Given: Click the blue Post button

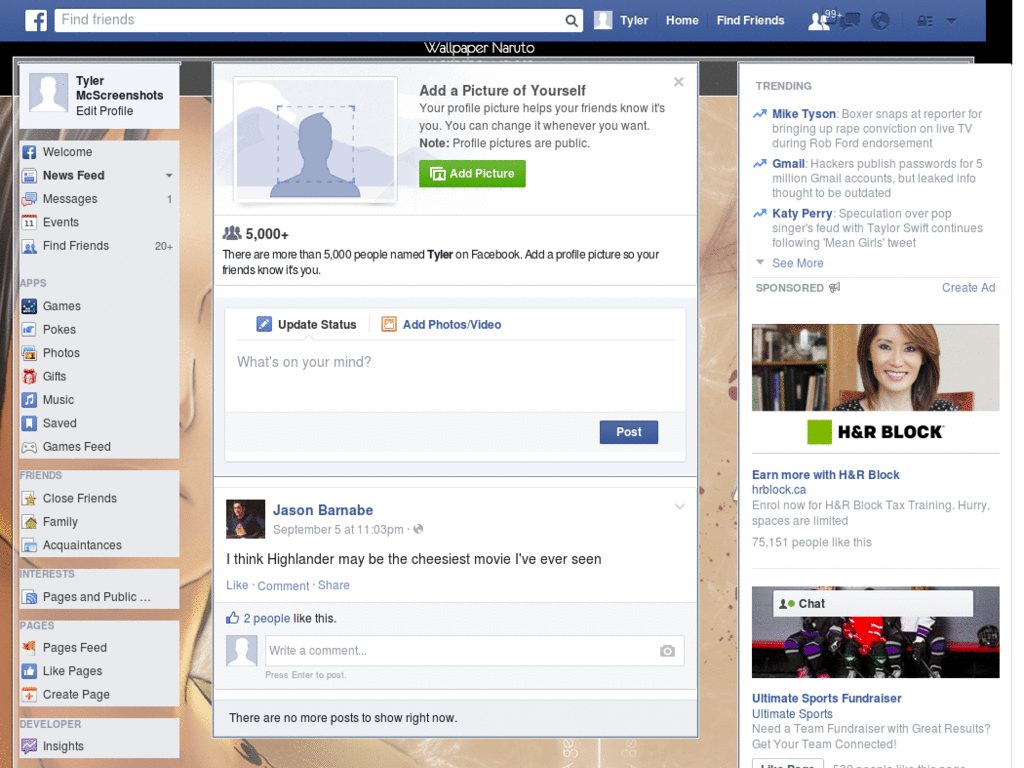Looking at the screenshot, I should point(628,432).
